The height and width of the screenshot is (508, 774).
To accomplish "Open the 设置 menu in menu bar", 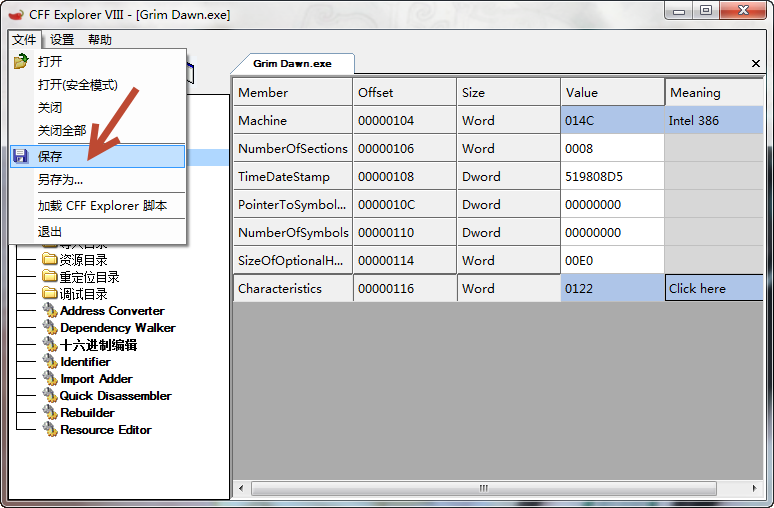I will click(62, 40).
